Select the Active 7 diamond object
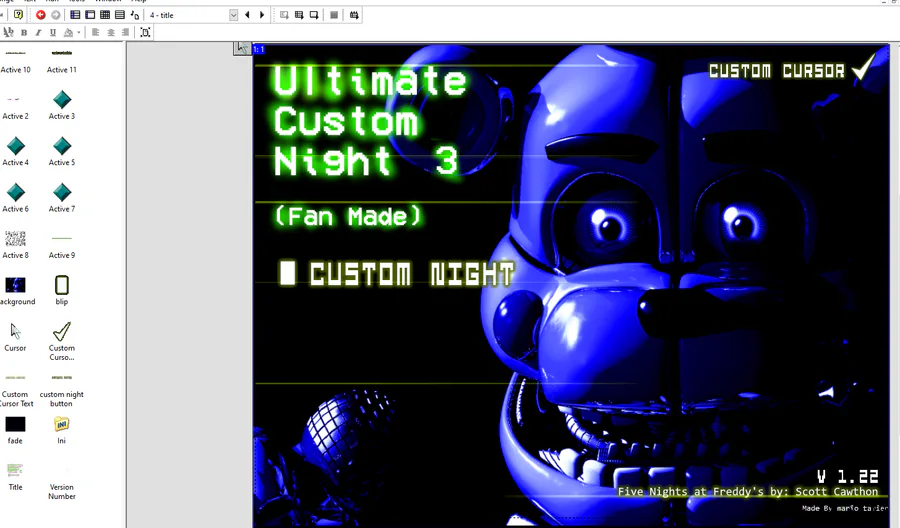 61,192
